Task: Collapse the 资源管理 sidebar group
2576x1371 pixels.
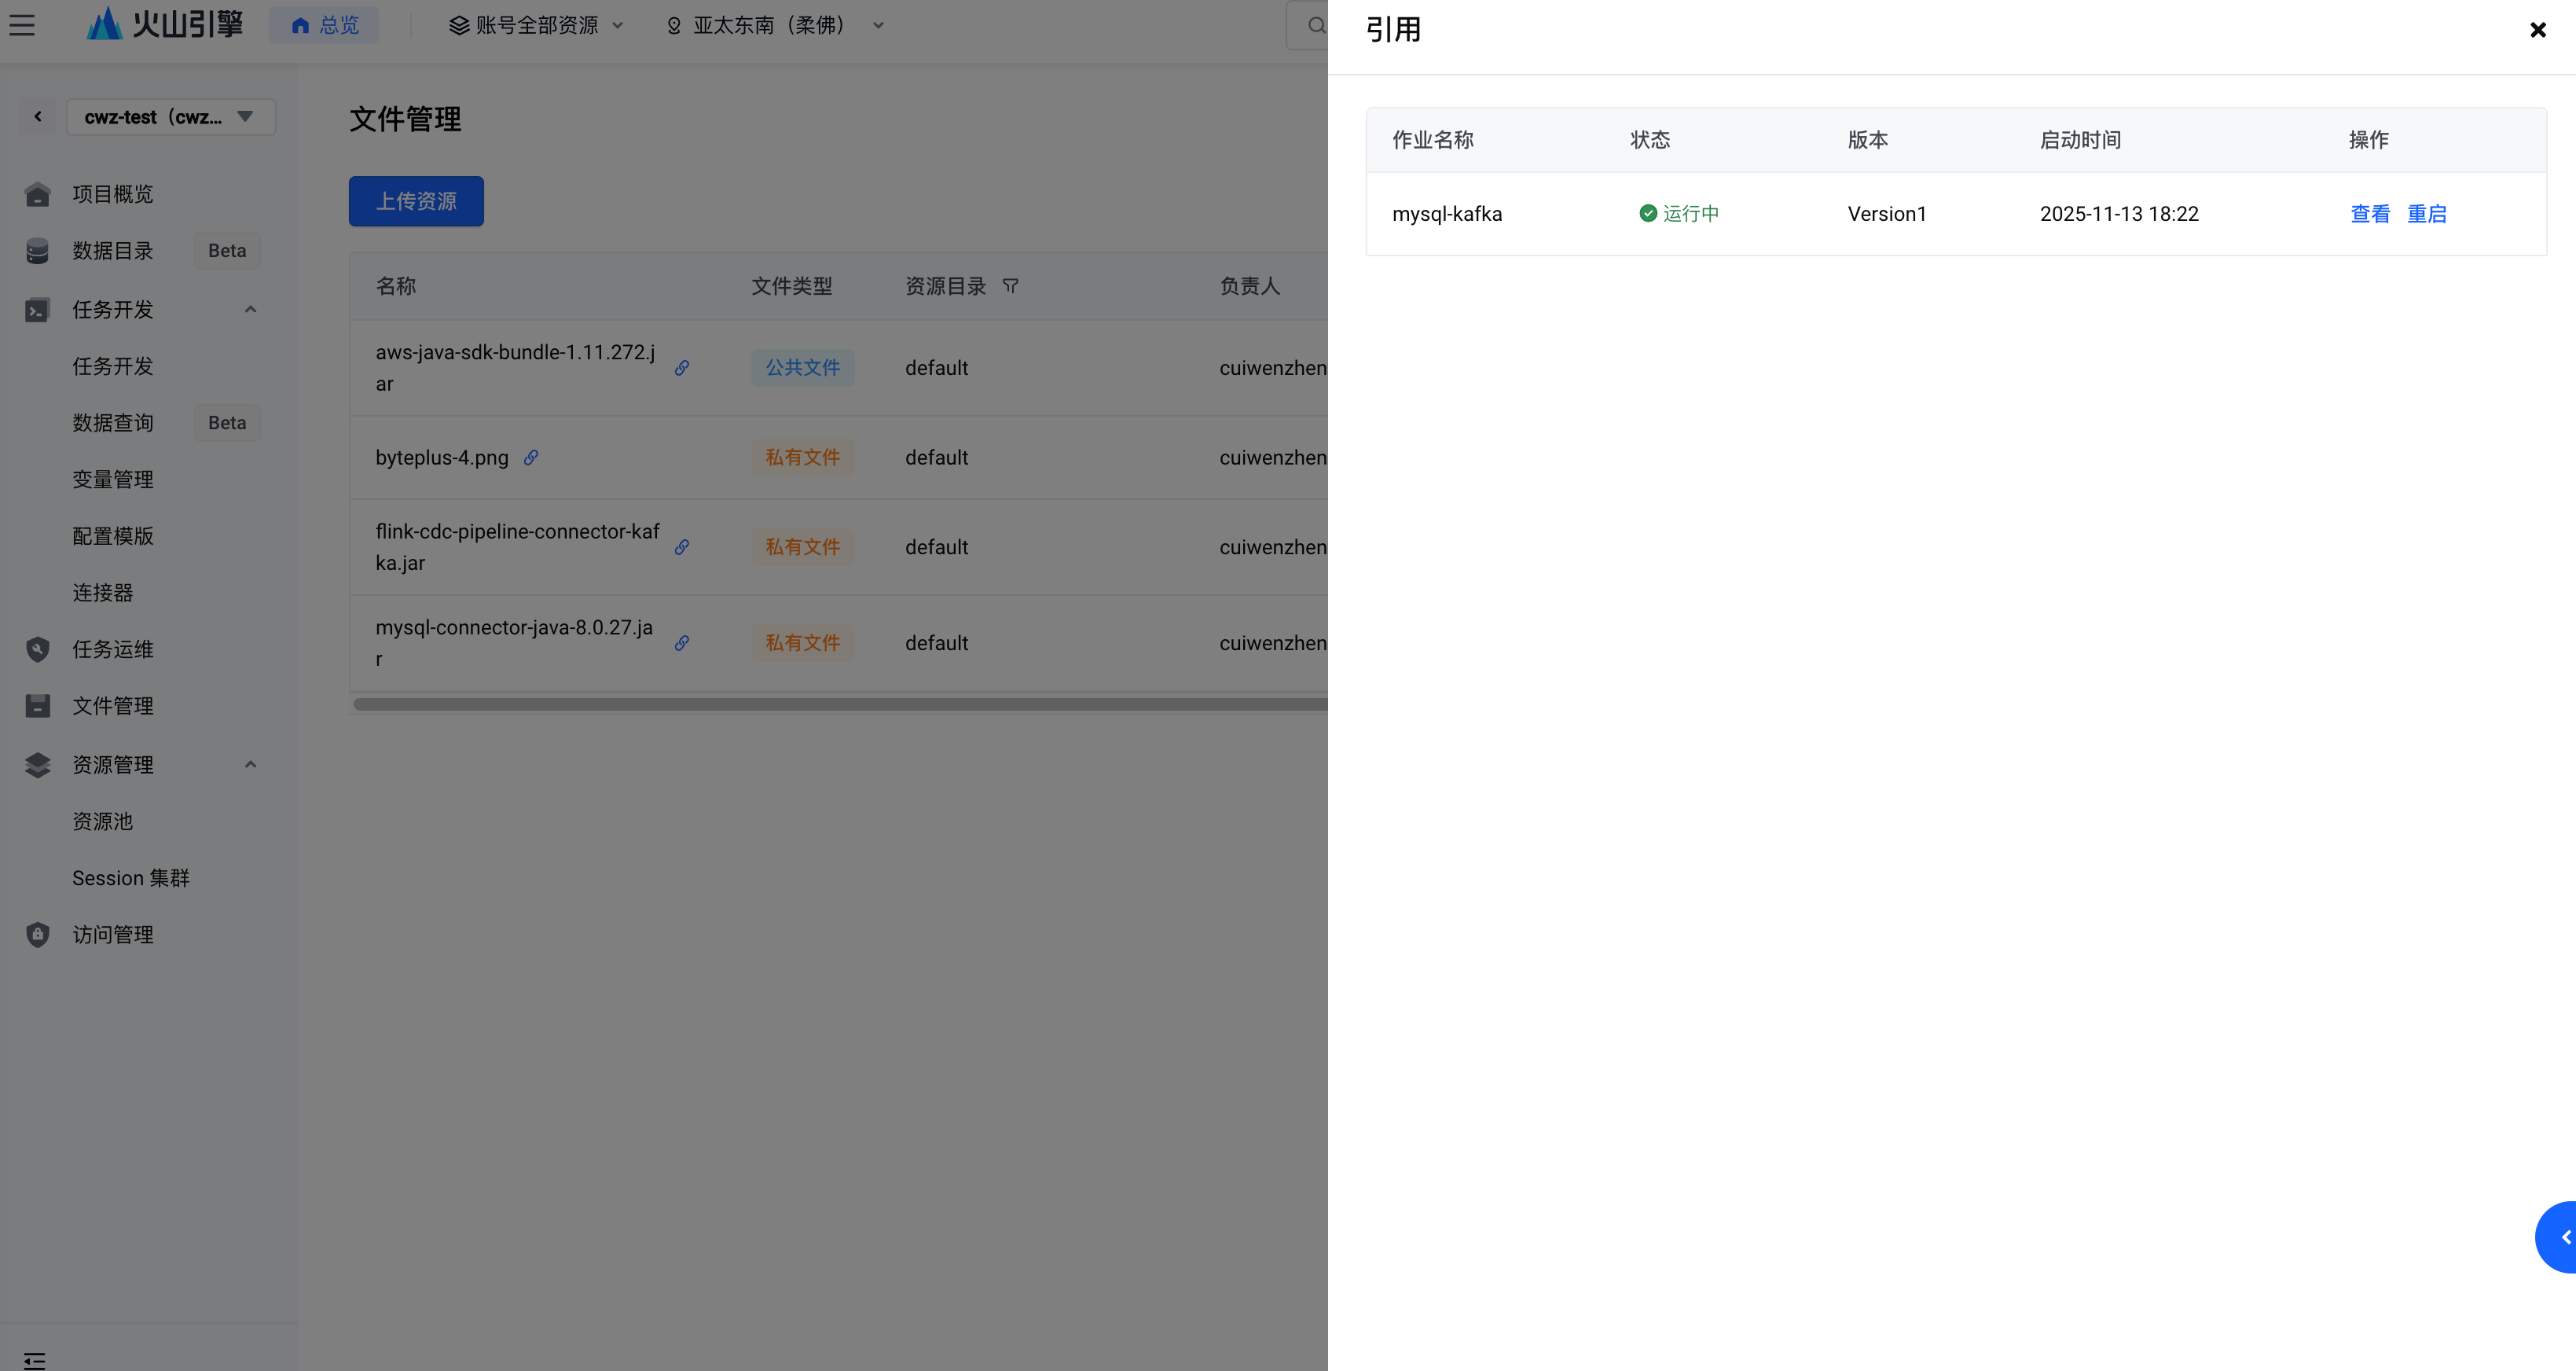Action: [250, 764]
